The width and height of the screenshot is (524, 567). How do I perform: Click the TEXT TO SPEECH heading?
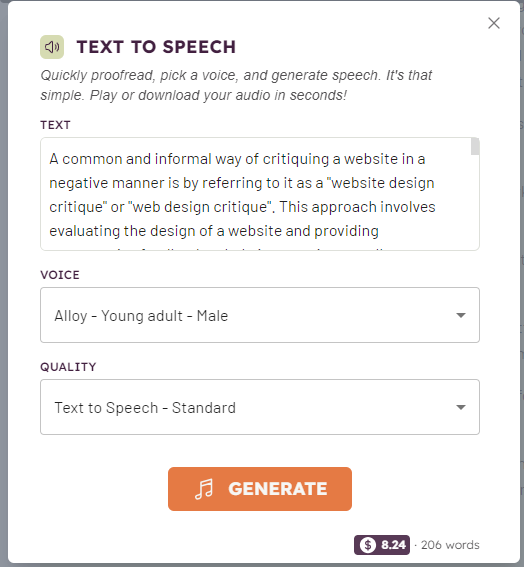coord(156,47)
